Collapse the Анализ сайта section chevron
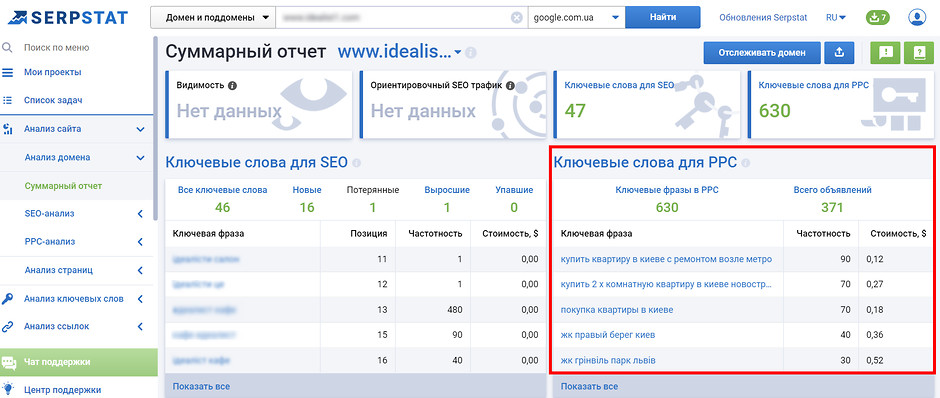The height and width of the screenshot is (398, 940). click(x=140, y=129)
